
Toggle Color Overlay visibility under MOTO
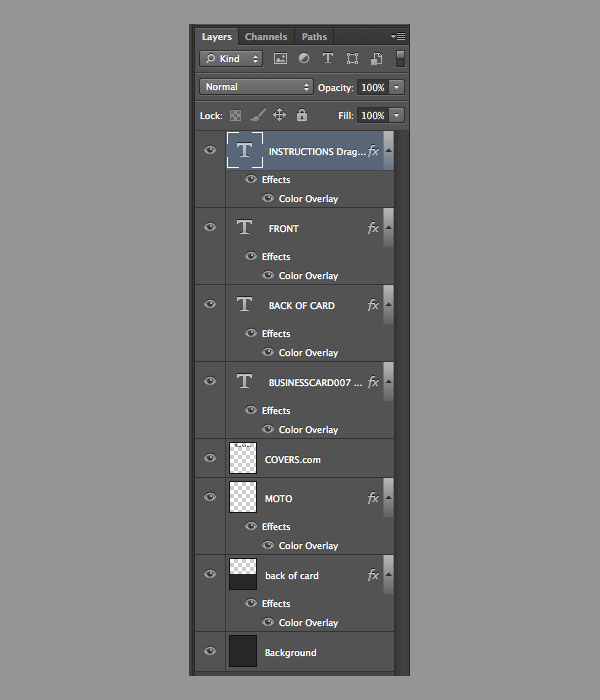click(268, 545)
